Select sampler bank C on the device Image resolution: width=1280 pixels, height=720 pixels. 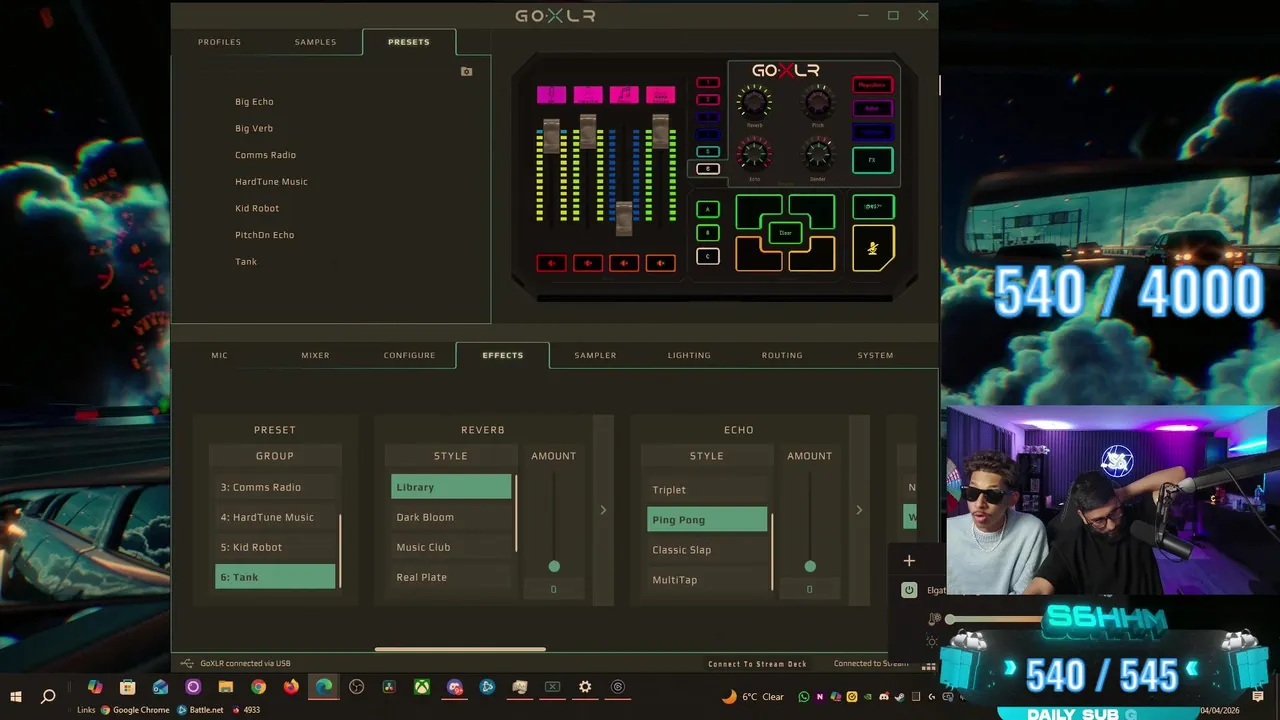point(708,257)
